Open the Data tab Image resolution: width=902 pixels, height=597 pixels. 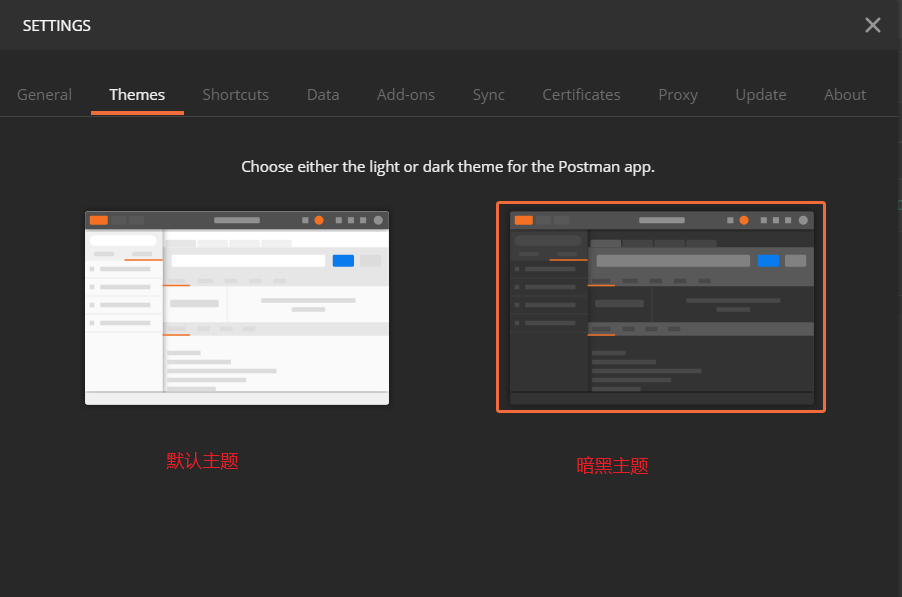[323, 94]
